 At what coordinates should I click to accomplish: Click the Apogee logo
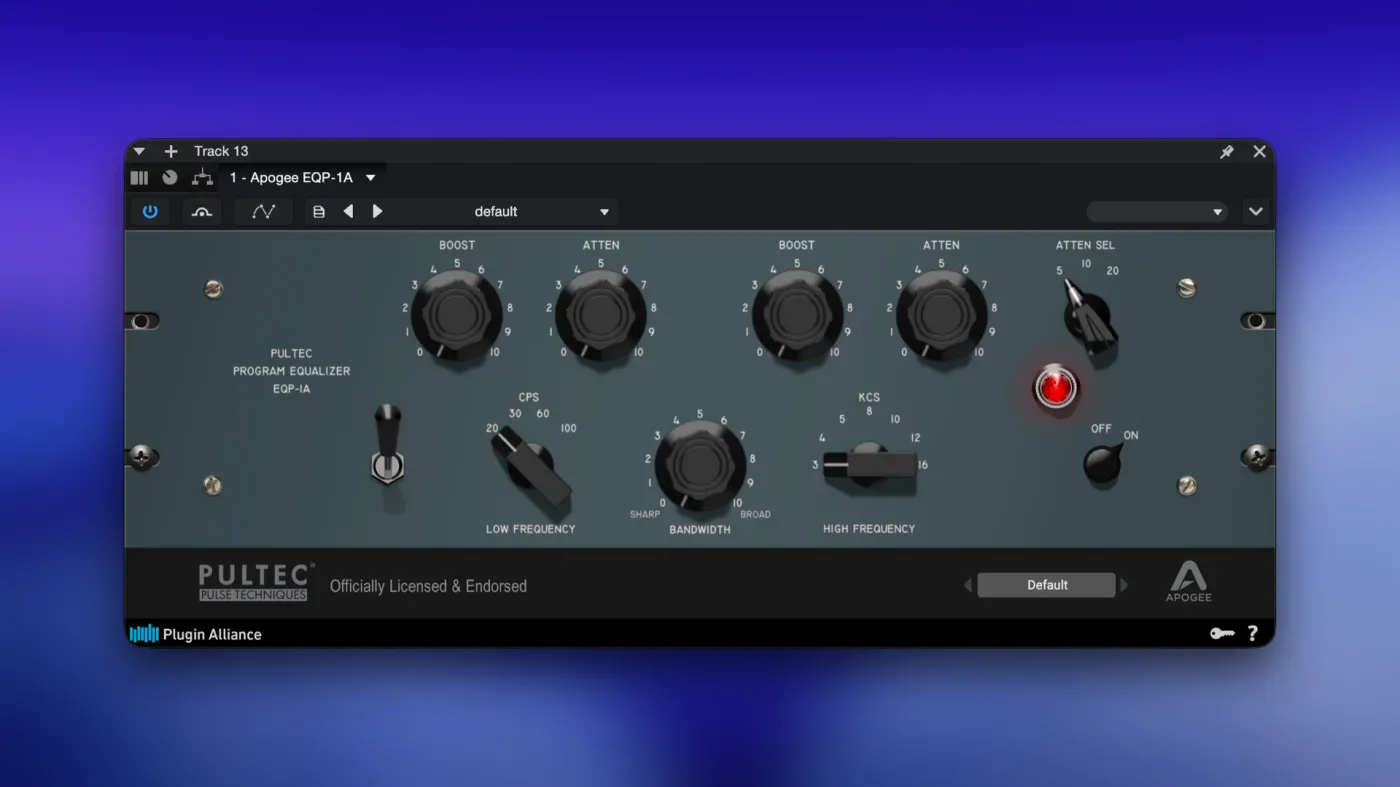coord(1188,581)
